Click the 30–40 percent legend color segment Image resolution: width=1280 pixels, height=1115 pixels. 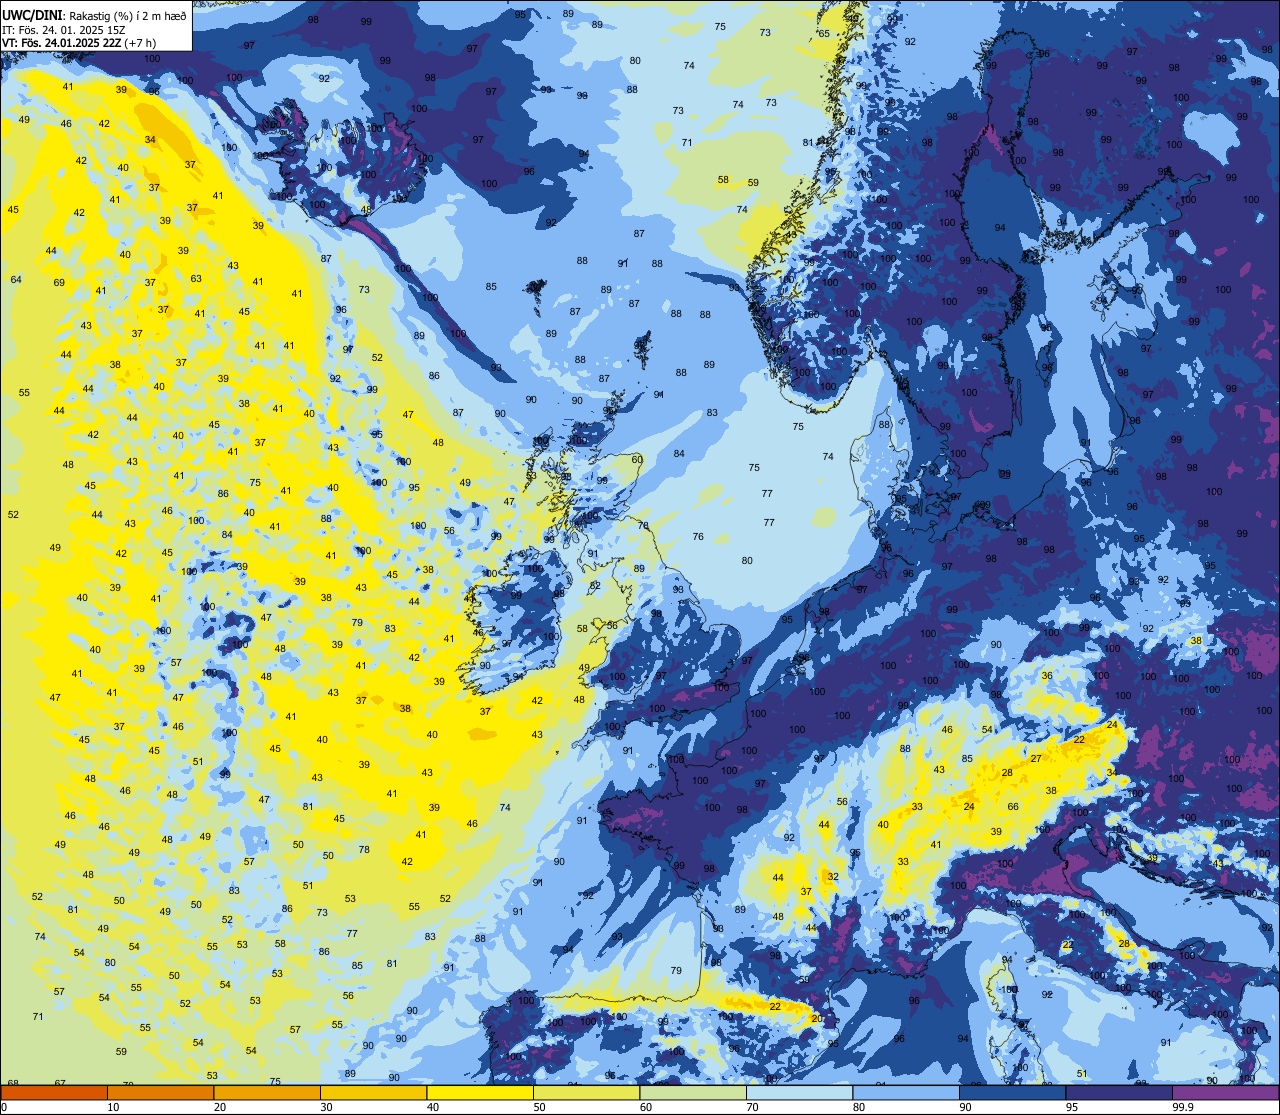[x=373, y=1092]
